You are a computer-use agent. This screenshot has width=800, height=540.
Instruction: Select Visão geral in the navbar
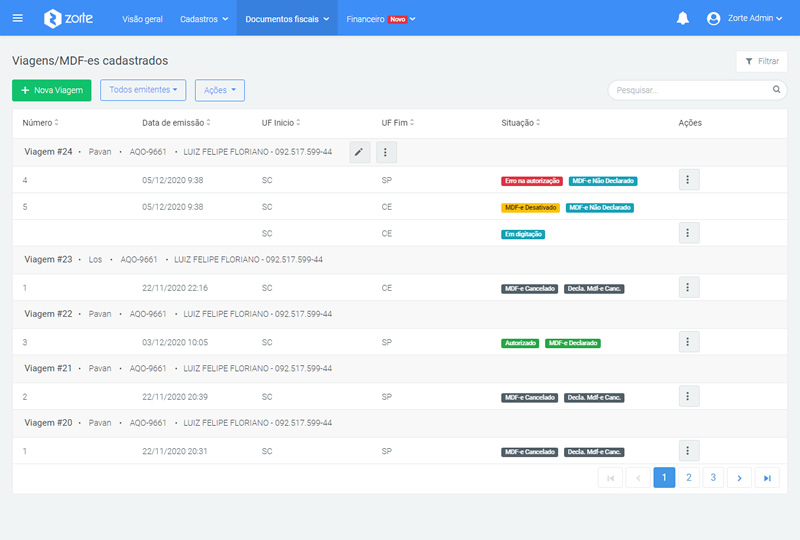[x=144, y=18]
